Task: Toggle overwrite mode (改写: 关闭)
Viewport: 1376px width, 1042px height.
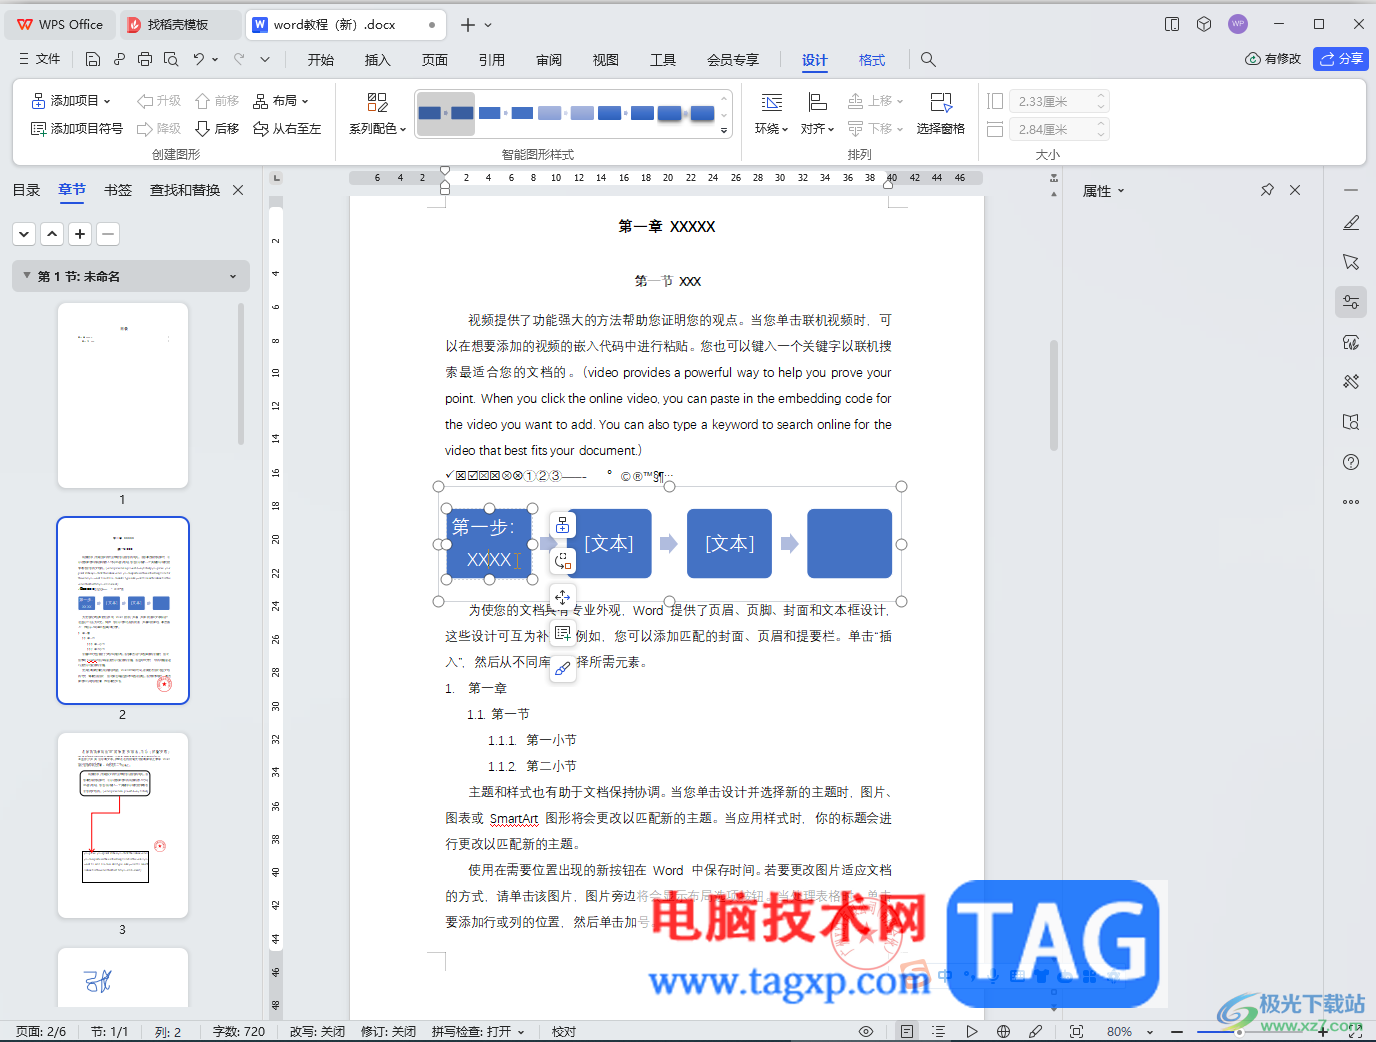Action: pos(317,1031)
